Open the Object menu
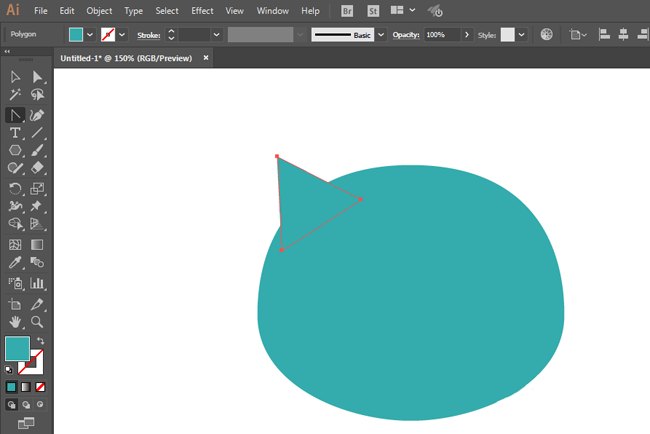Viewport: 650px width, 434px height. point(99,10)
